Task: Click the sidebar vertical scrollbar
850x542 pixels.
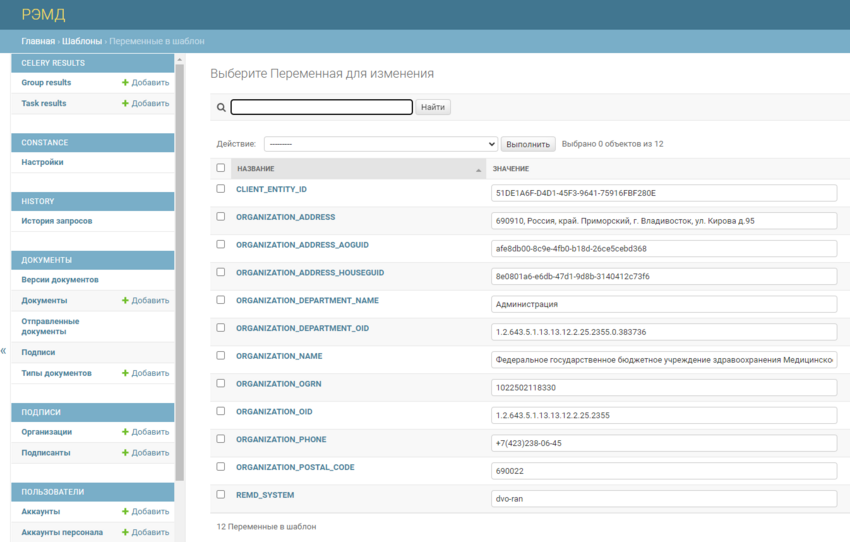Action: tap(180, 271)
